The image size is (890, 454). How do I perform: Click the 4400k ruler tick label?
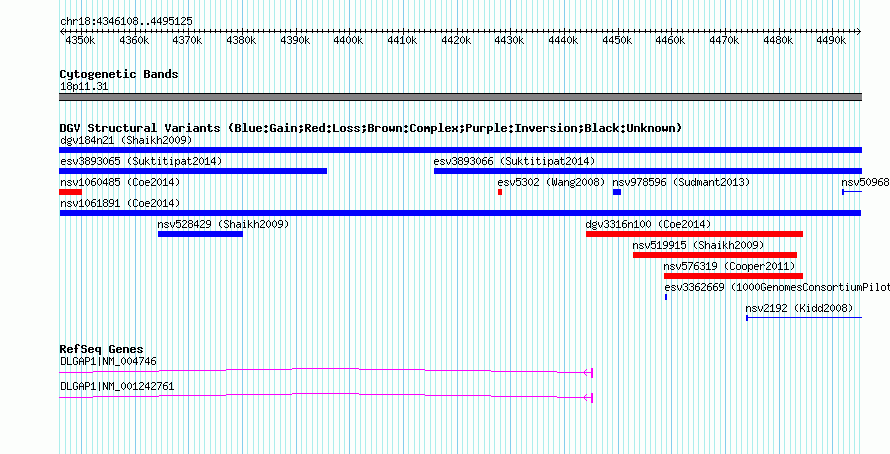tap(349, 41)
